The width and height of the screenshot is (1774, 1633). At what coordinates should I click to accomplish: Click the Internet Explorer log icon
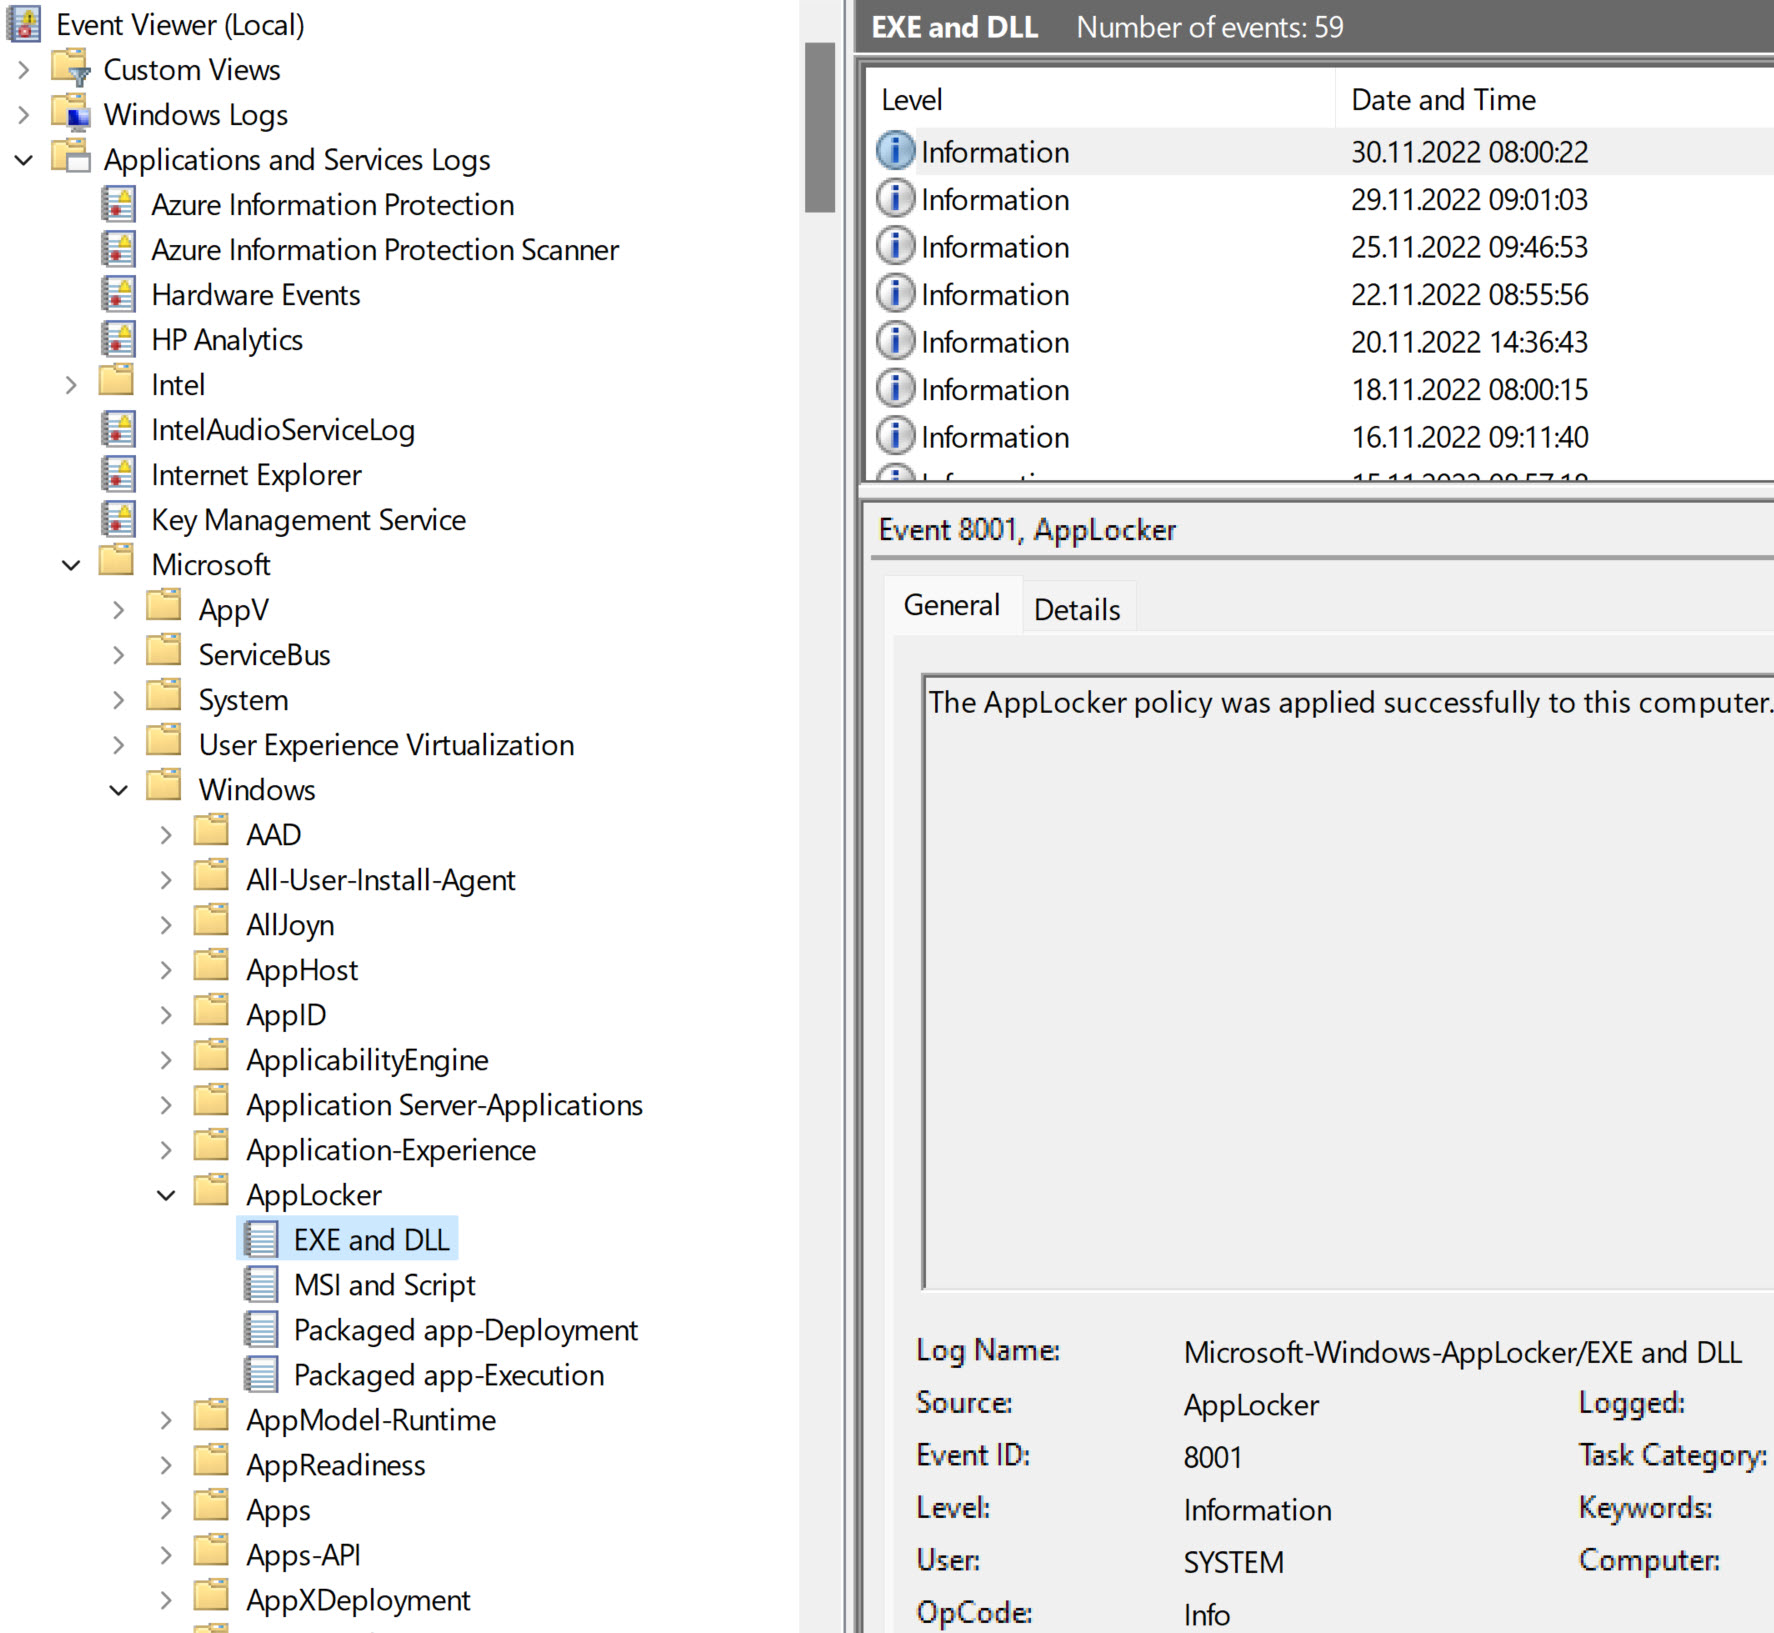click(x=119, y=474)
